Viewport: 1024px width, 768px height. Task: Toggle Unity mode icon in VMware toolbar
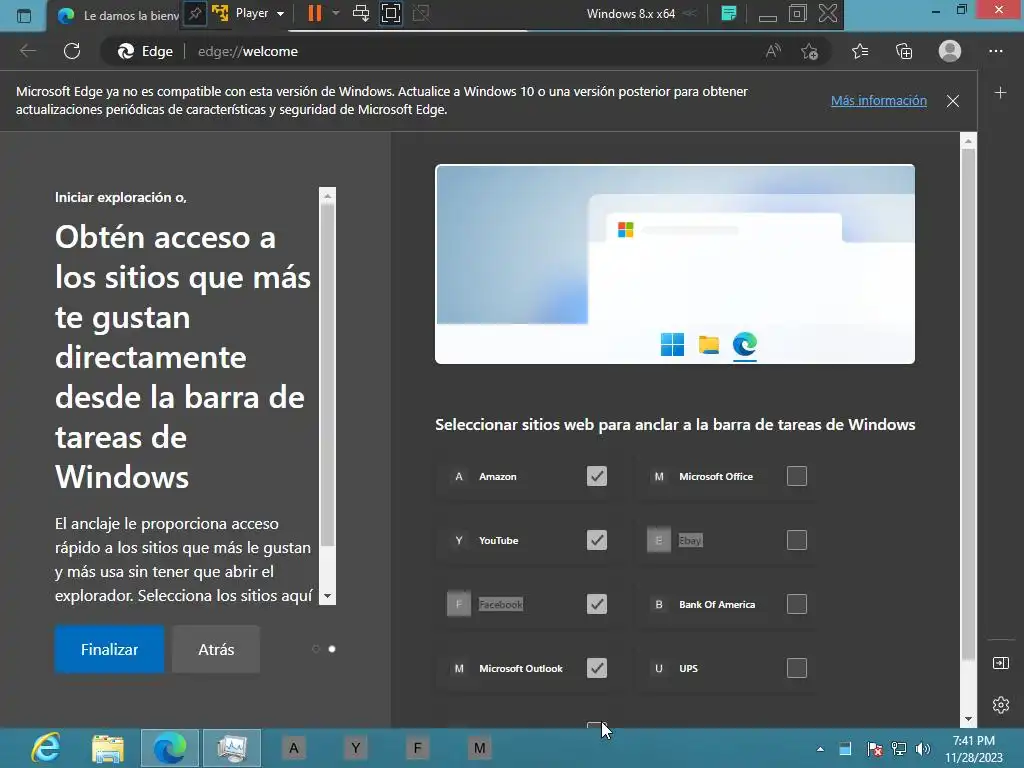421,14
